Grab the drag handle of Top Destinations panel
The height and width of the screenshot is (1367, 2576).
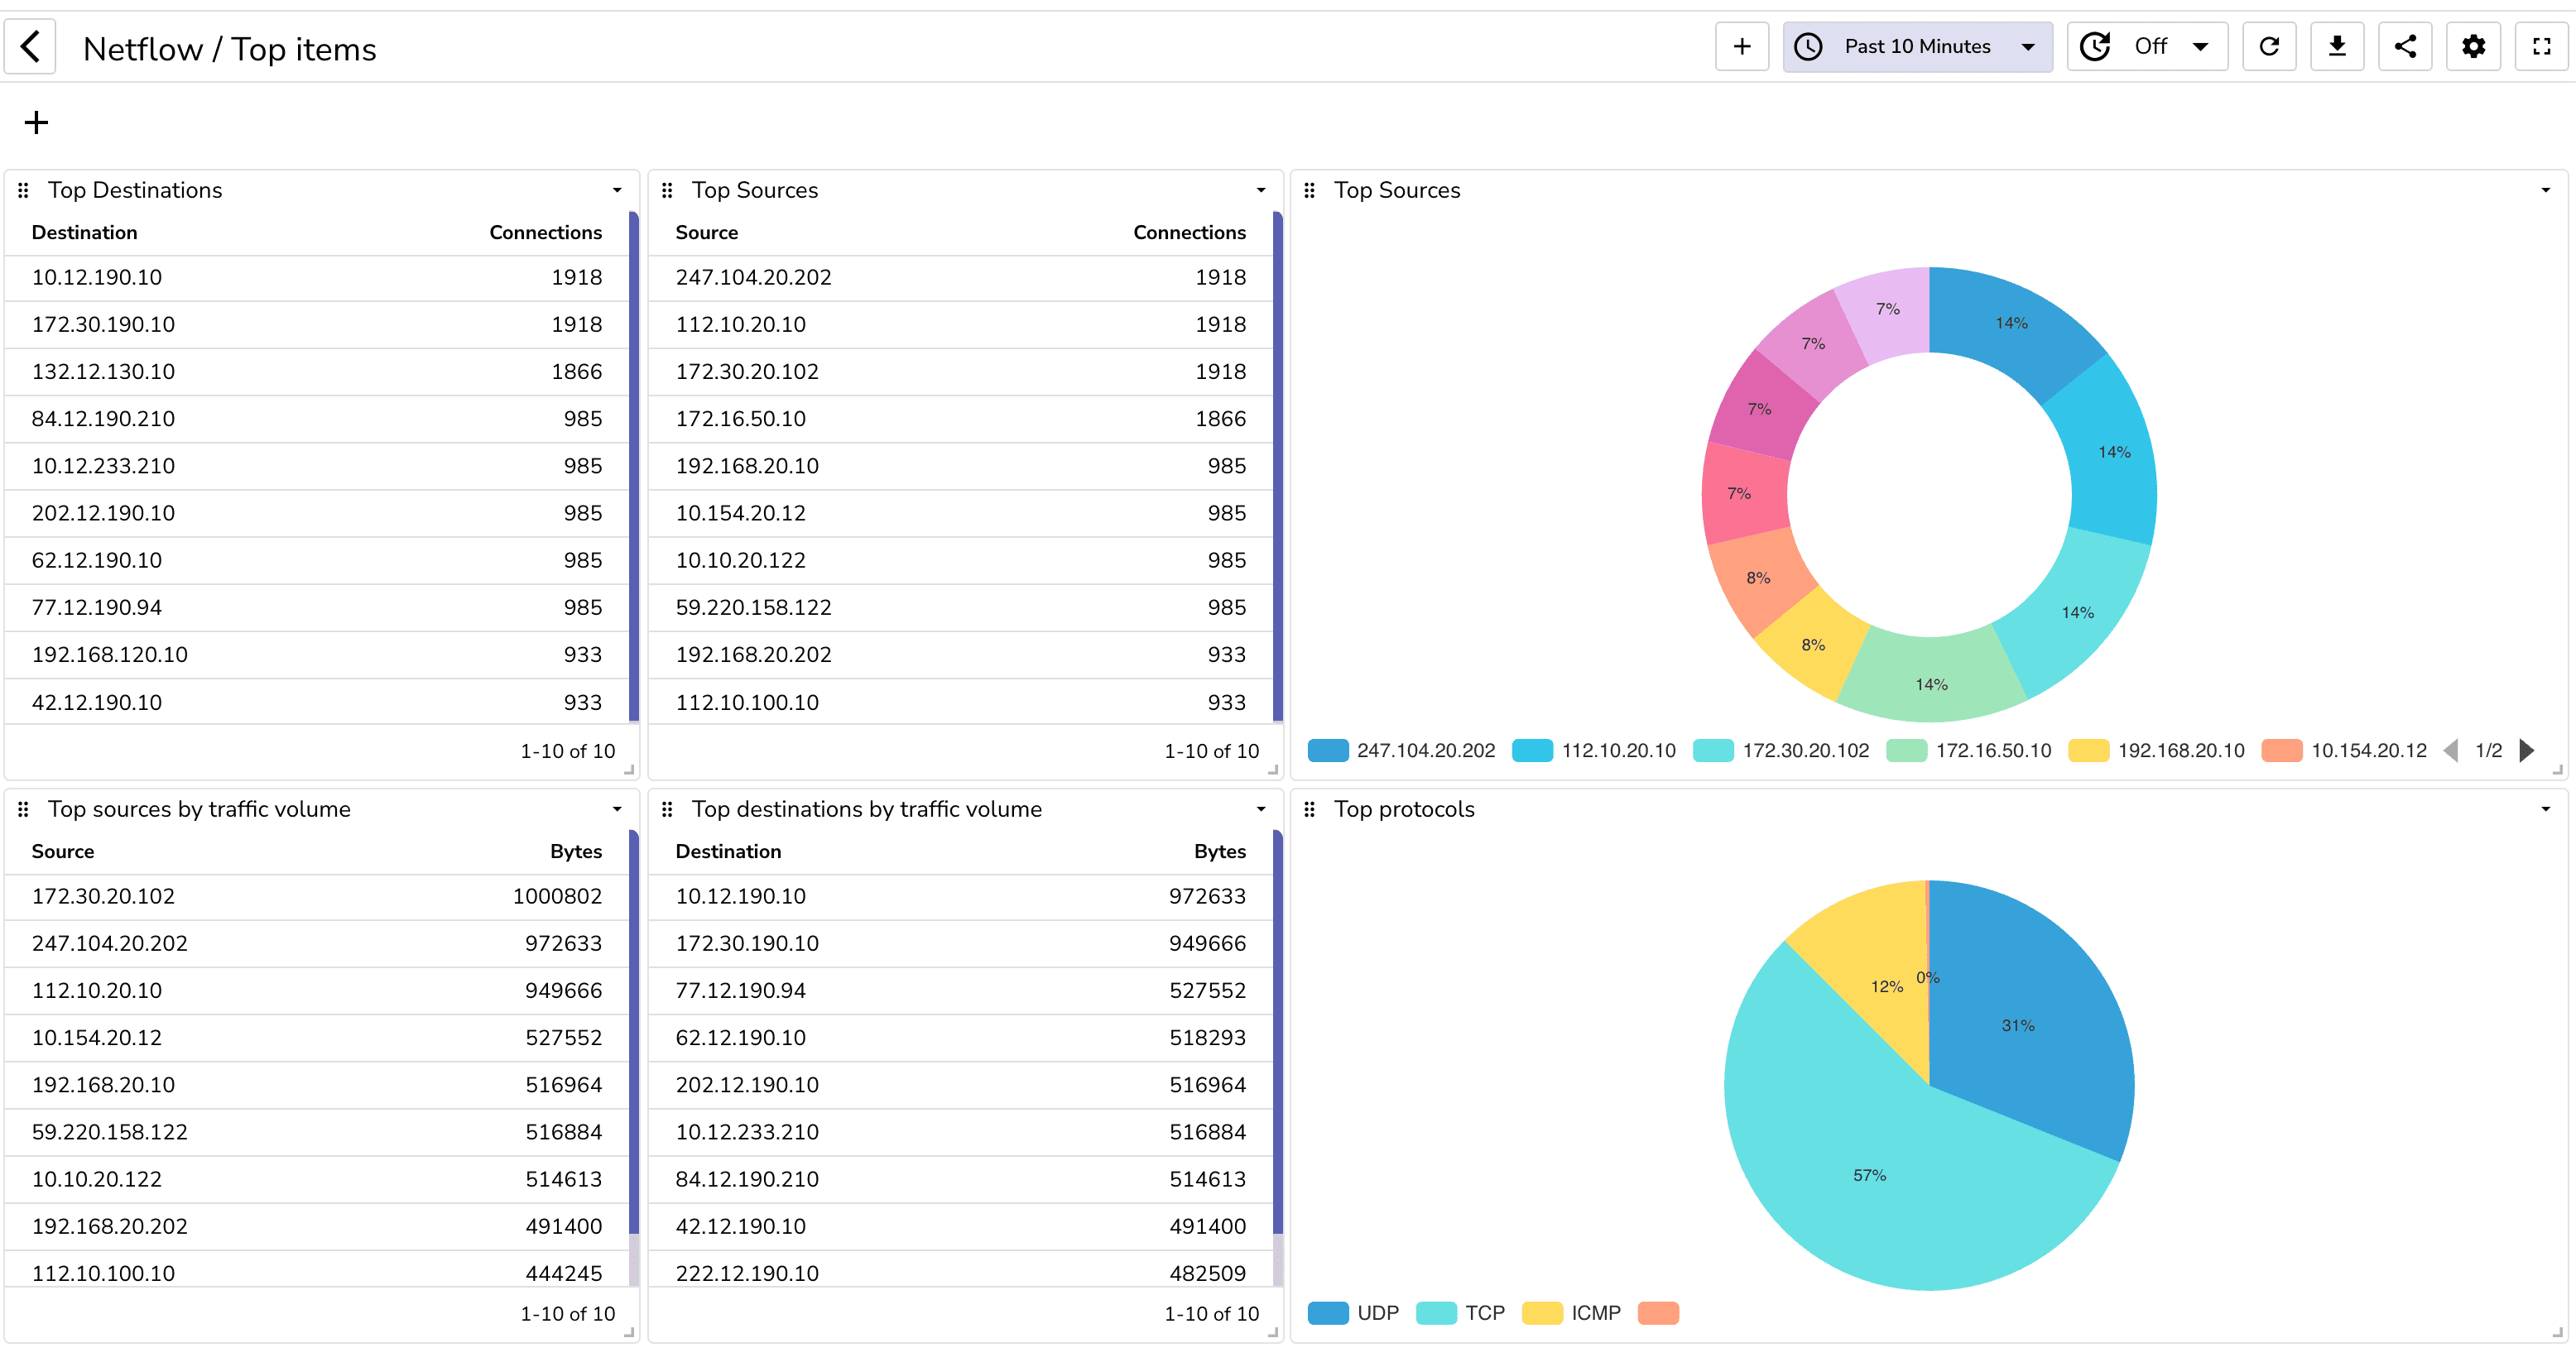(24, 189)
